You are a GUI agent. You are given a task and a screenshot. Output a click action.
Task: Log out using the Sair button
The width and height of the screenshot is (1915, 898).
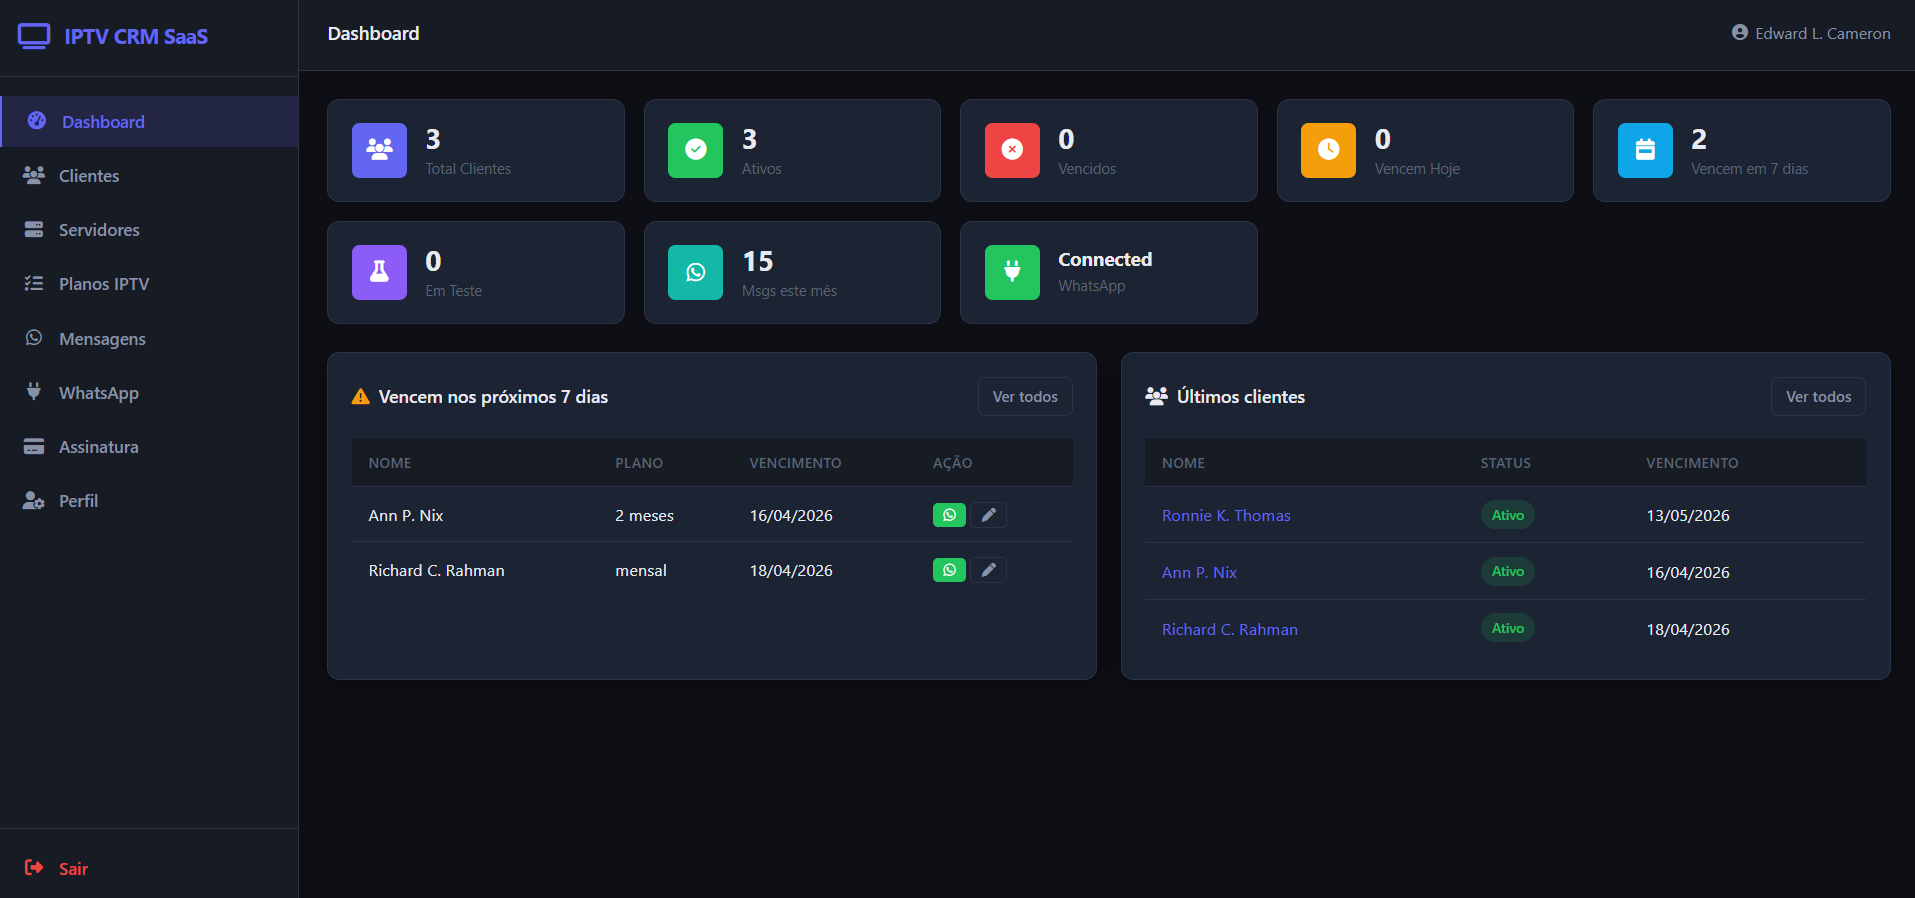click(x=72, y=868)
